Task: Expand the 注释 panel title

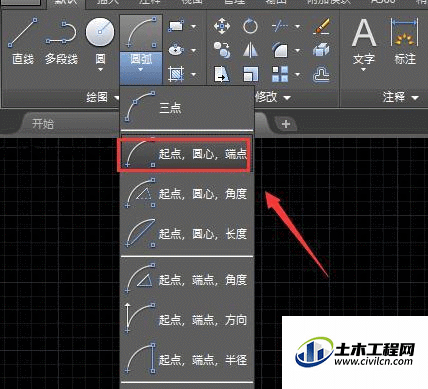Action: 400,97
